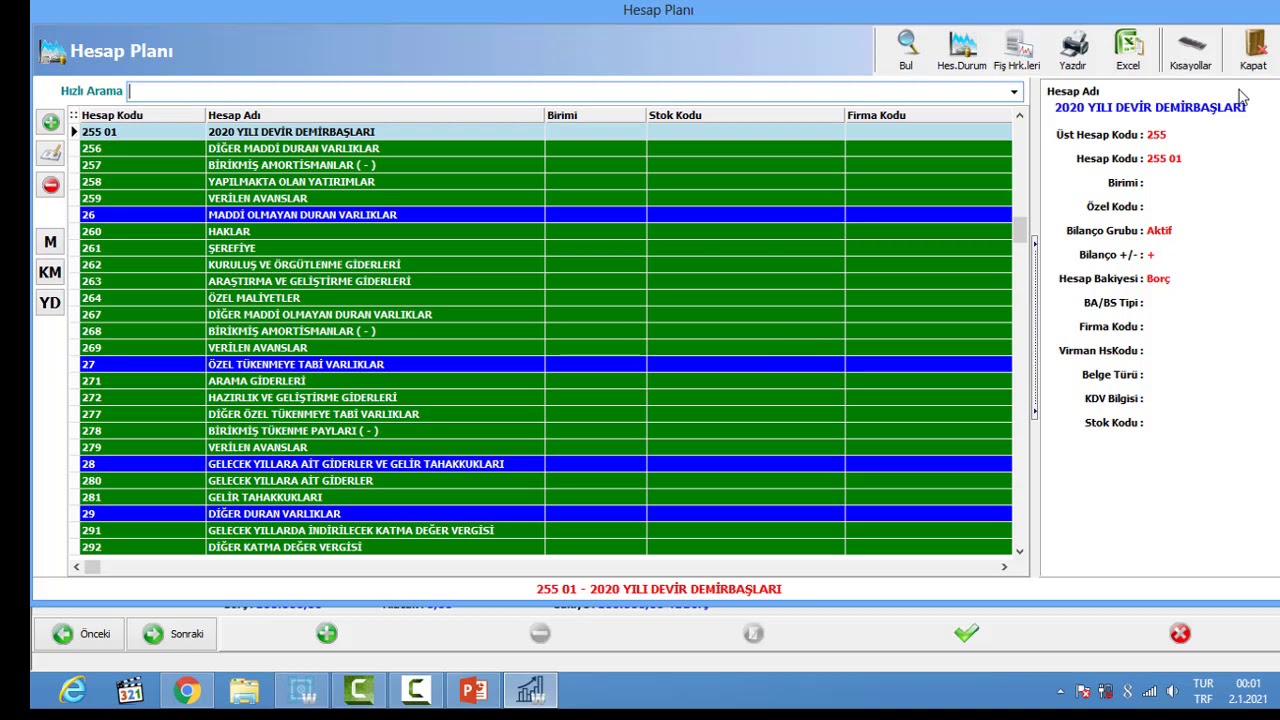
Task: Click the edit record icon in left sidebar
Action: pos(50,153)
